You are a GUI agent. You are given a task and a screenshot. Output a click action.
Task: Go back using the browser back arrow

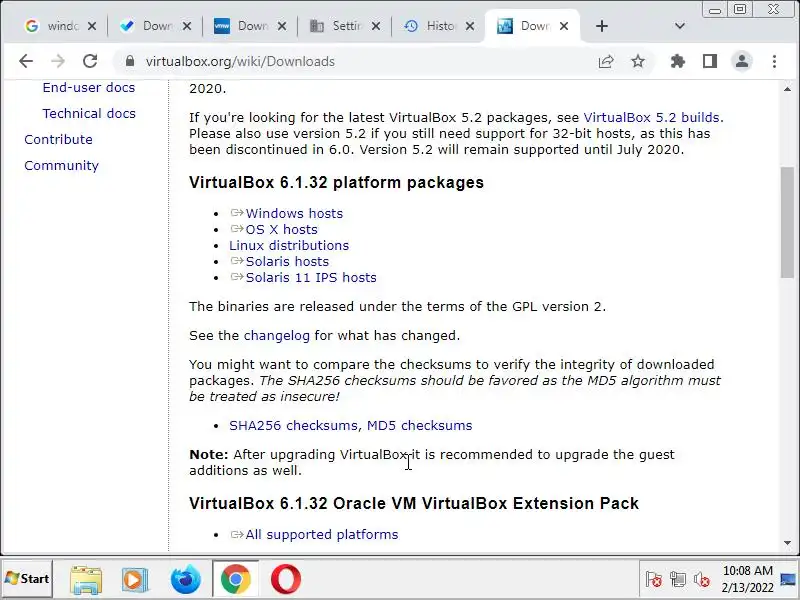point(26,61)
